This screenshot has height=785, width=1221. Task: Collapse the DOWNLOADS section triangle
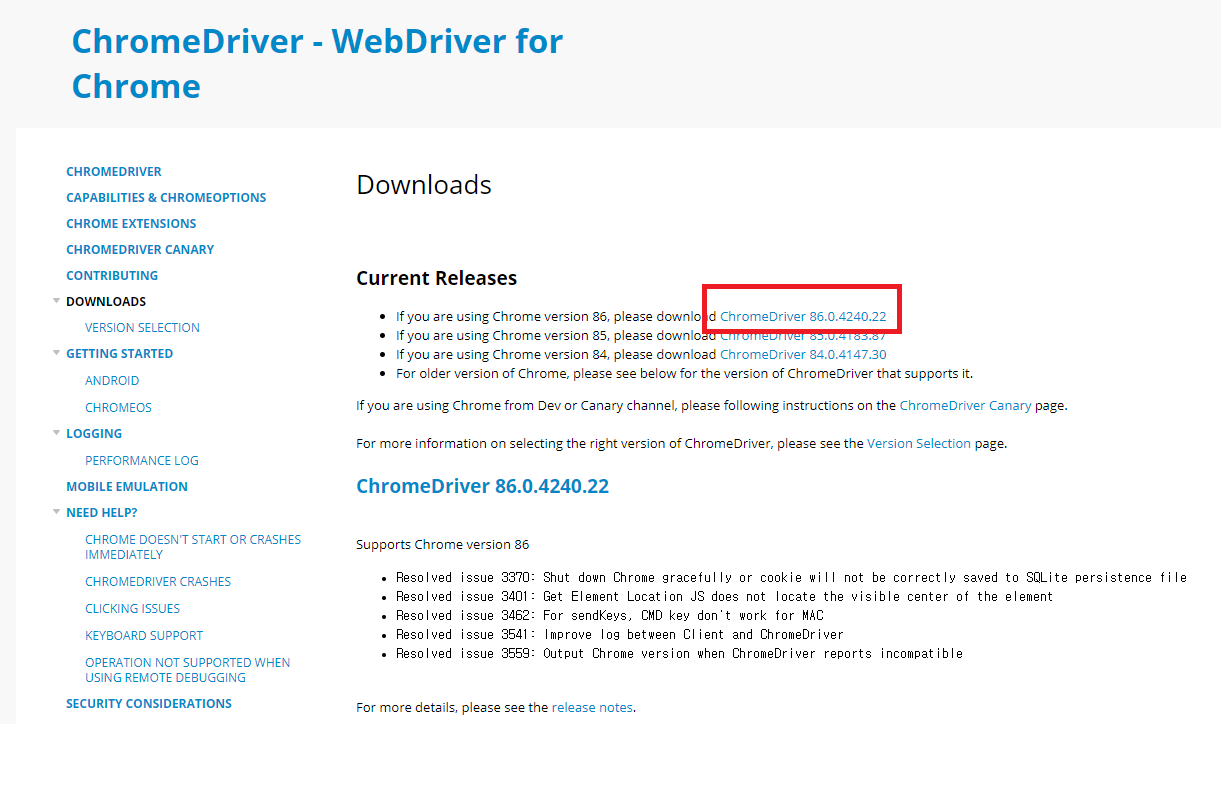click(56, 300)
